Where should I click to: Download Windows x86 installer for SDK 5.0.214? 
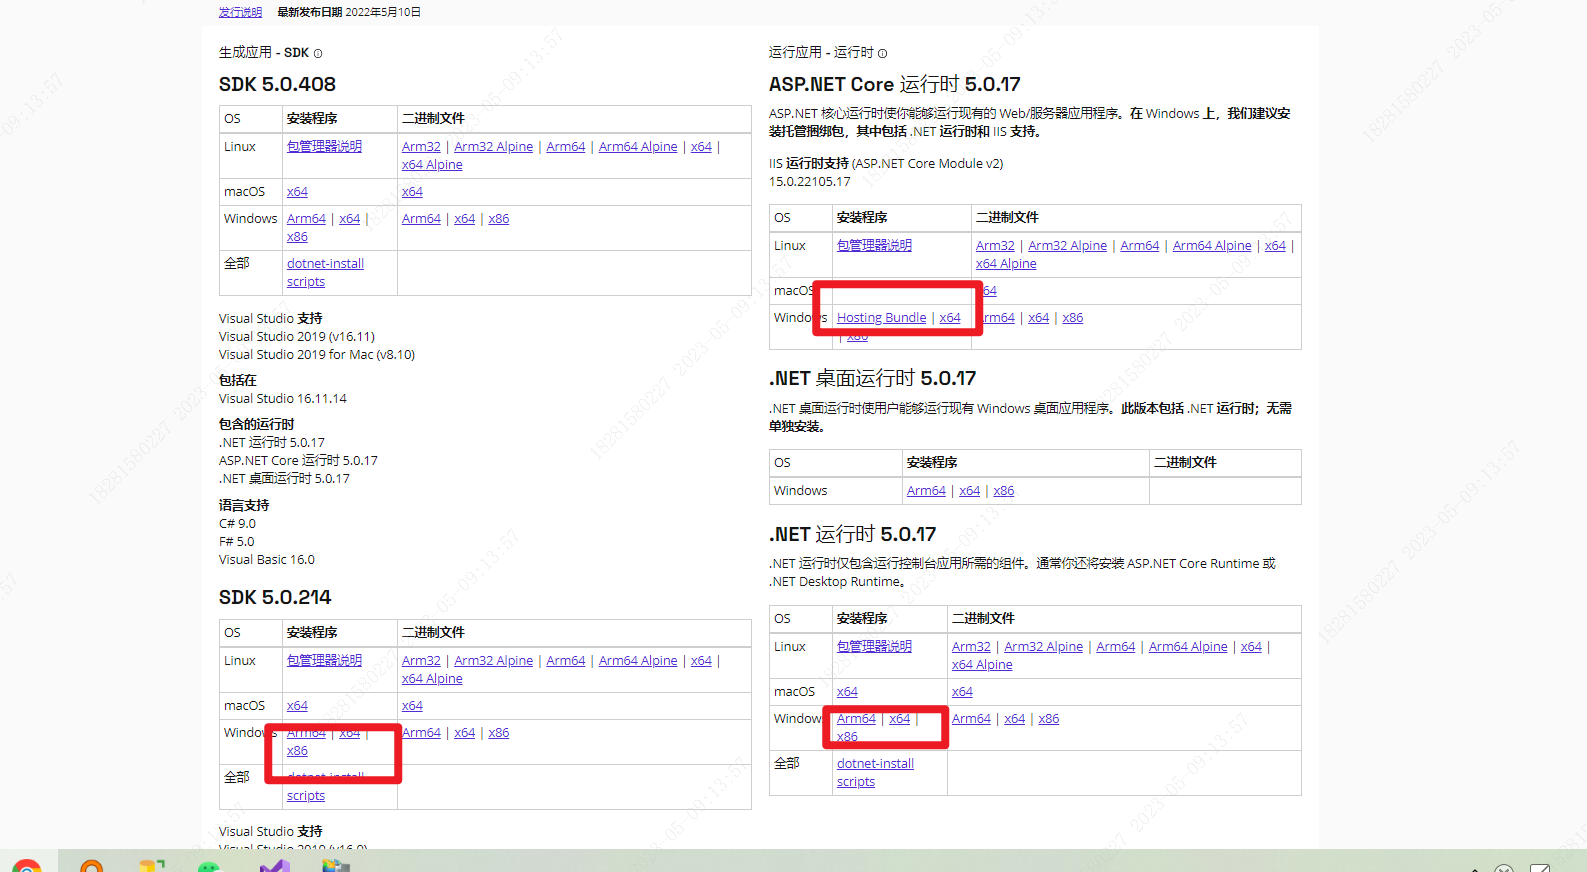[297, 750]
